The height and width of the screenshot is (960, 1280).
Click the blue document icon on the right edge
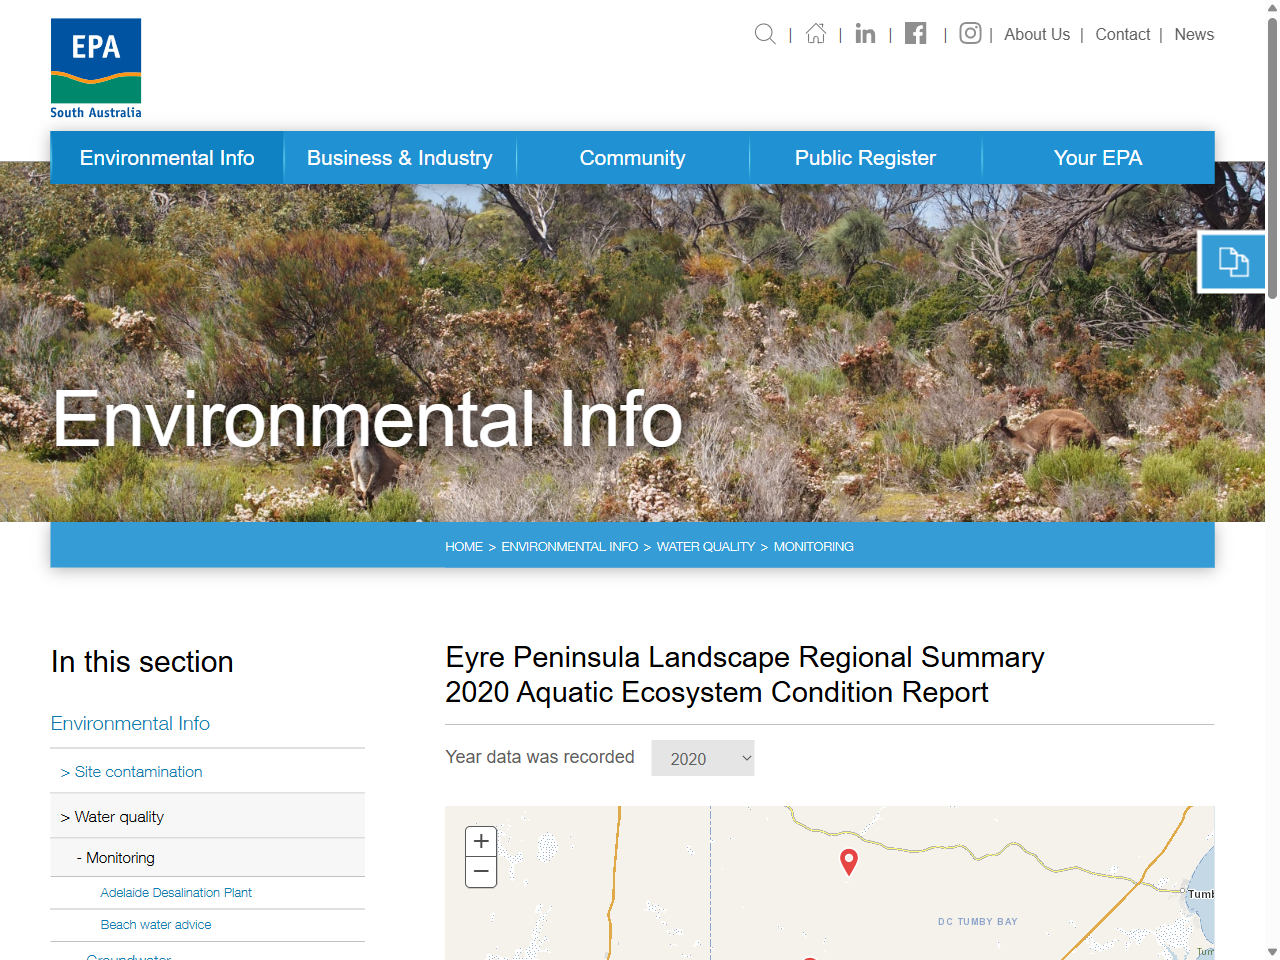tap(1233, 261)
